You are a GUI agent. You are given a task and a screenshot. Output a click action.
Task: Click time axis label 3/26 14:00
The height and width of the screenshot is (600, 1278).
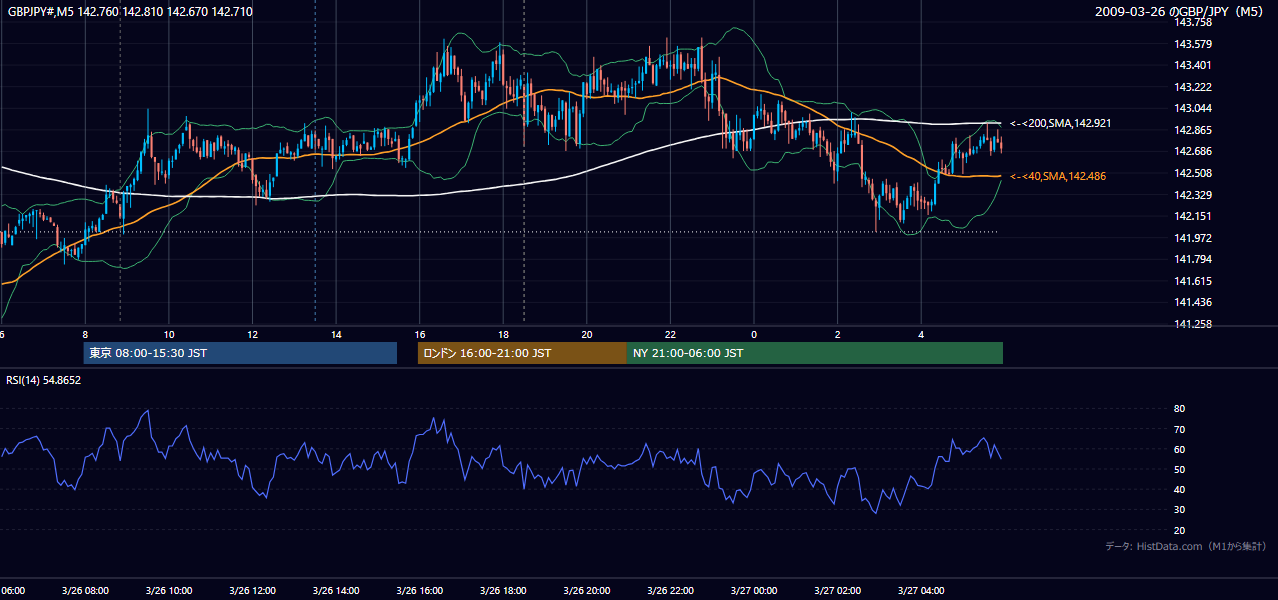pos(335,591)
